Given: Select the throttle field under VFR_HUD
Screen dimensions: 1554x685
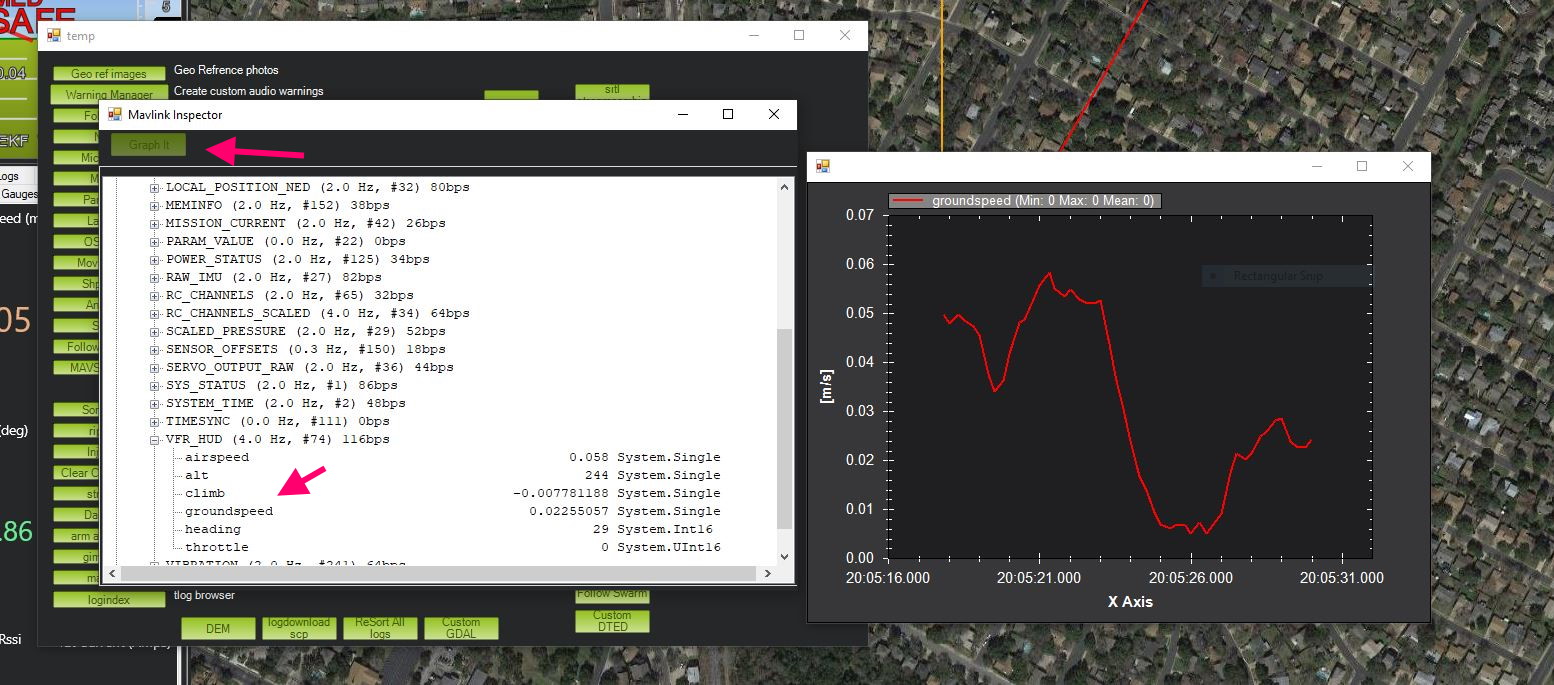Looking at the screenshot, I should tap(216, 547).
